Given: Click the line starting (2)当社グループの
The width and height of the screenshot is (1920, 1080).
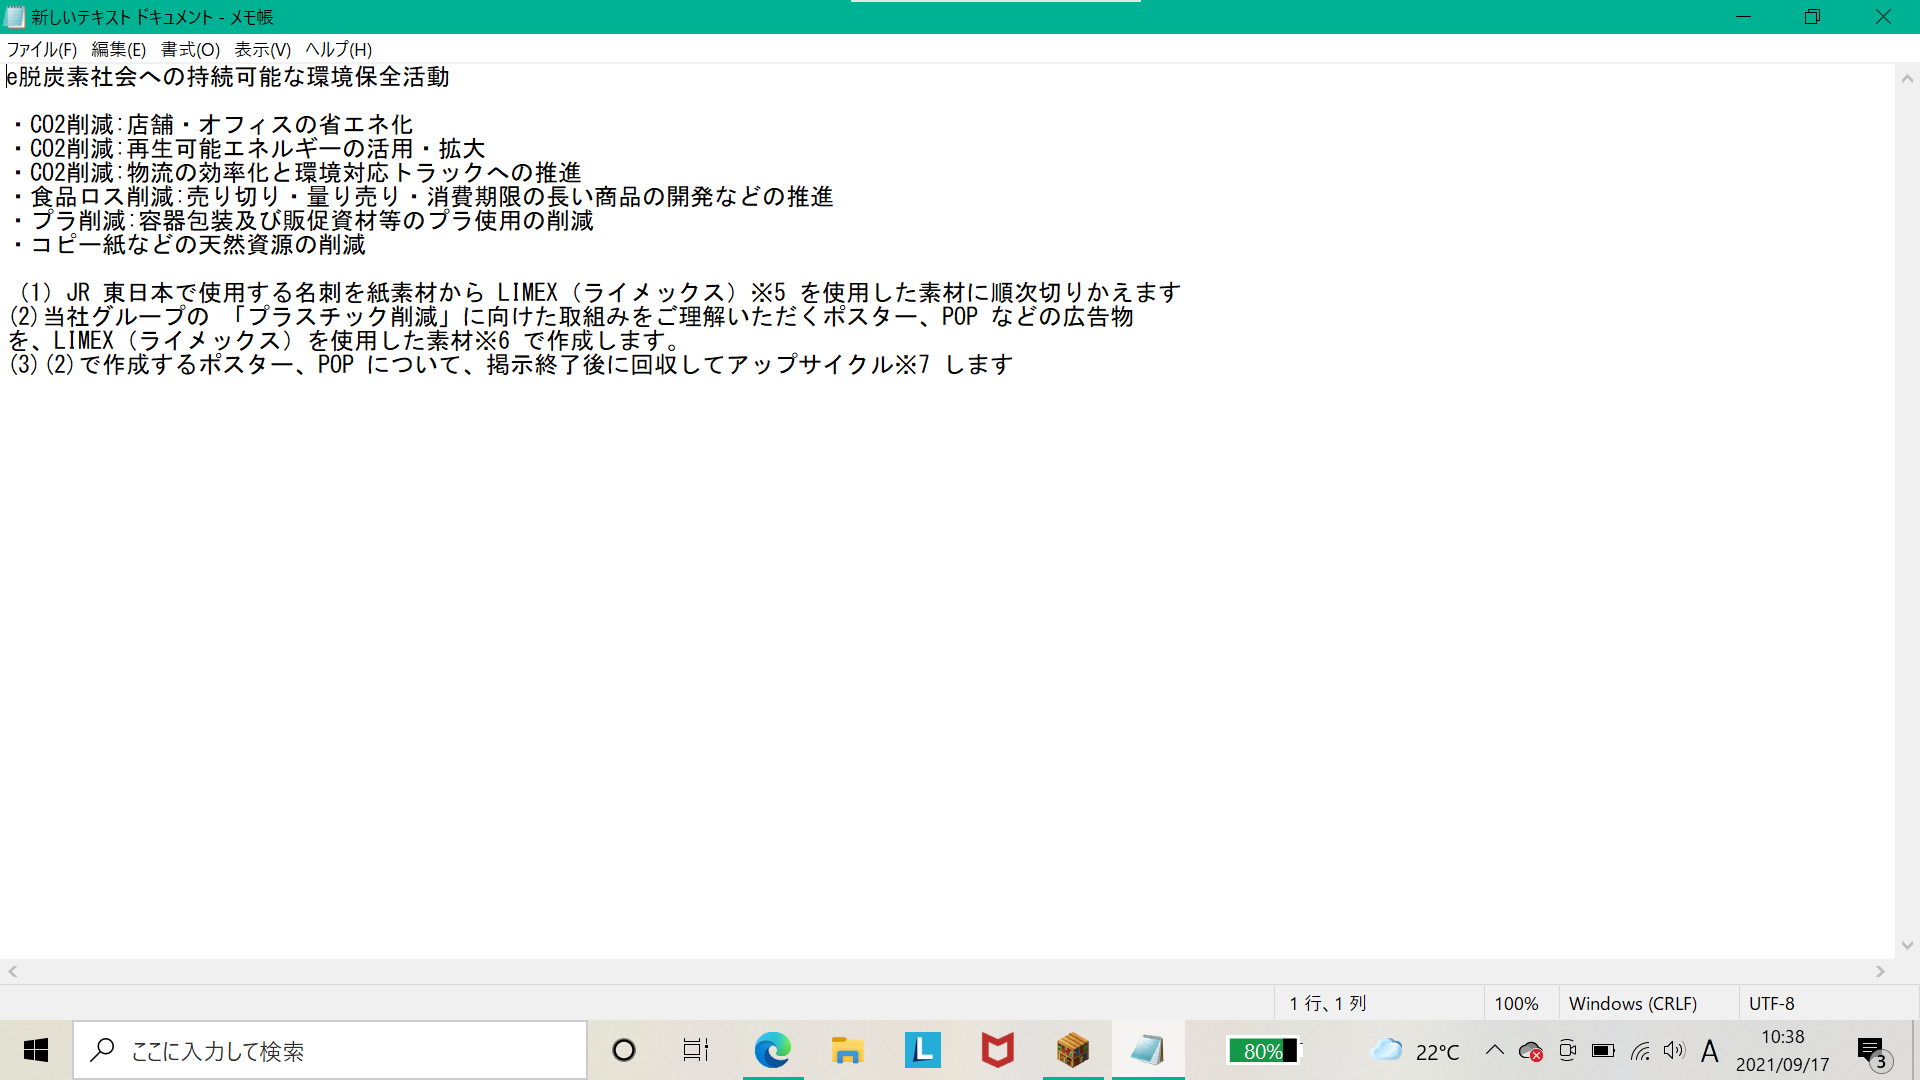Looking at the screenshot, I should point(571,317).
